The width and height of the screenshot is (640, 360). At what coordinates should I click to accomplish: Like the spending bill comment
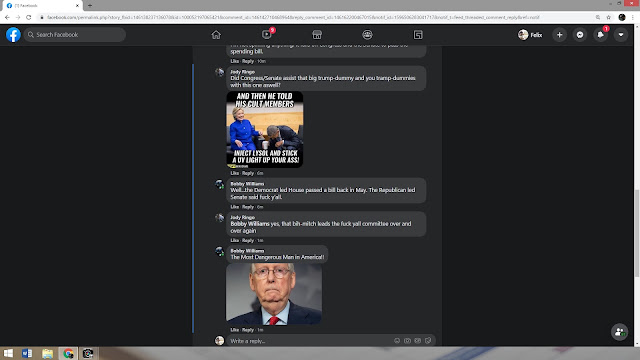(x=235, y=61)
